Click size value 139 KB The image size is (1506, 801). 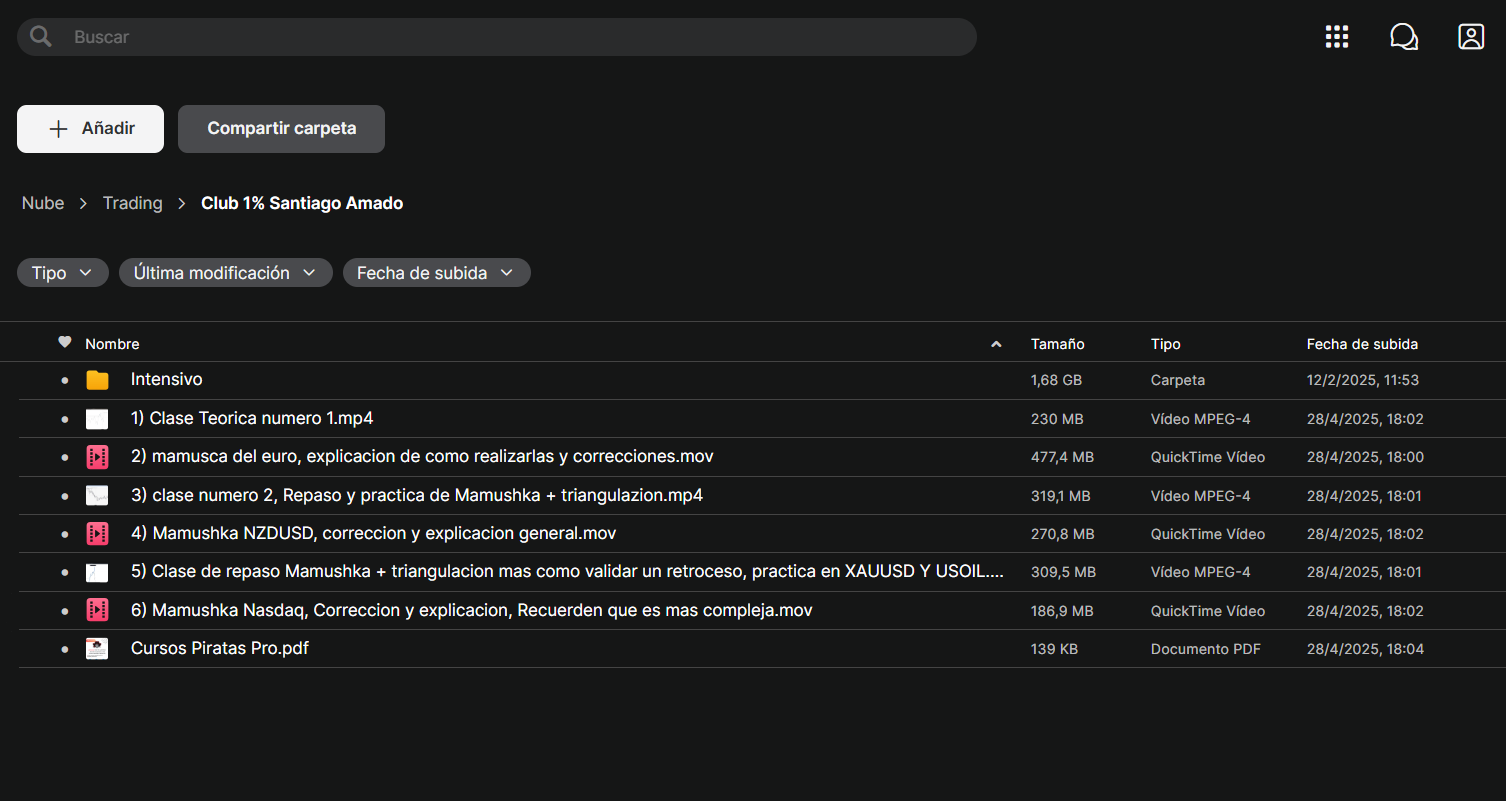(1055, 649)
